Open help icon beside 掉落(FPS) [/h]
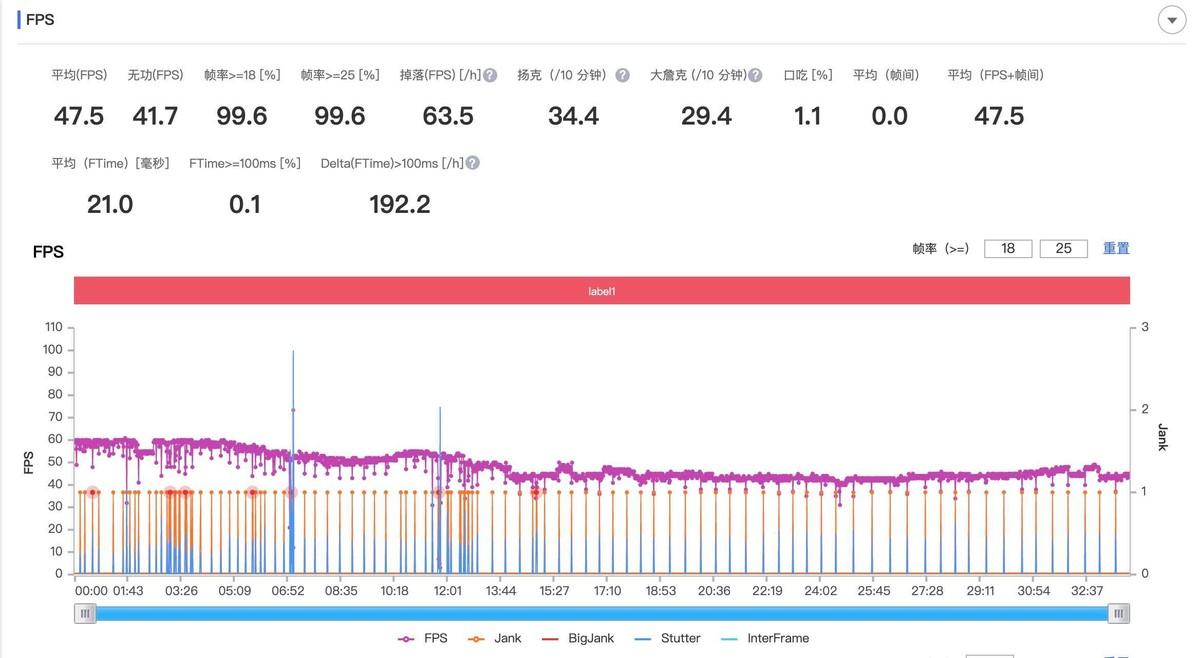1200x658 pixels. 490,75
